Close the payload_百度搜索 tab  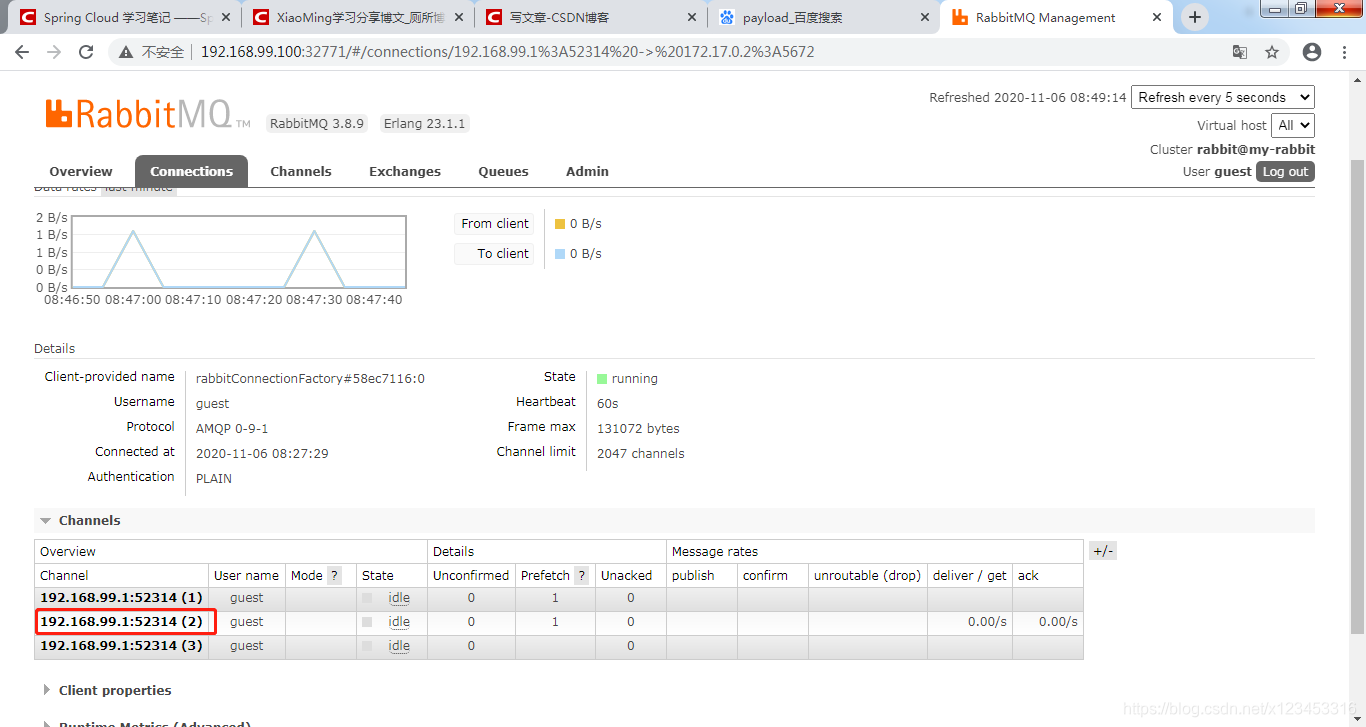pyautogui.click(x=924, y=17)
